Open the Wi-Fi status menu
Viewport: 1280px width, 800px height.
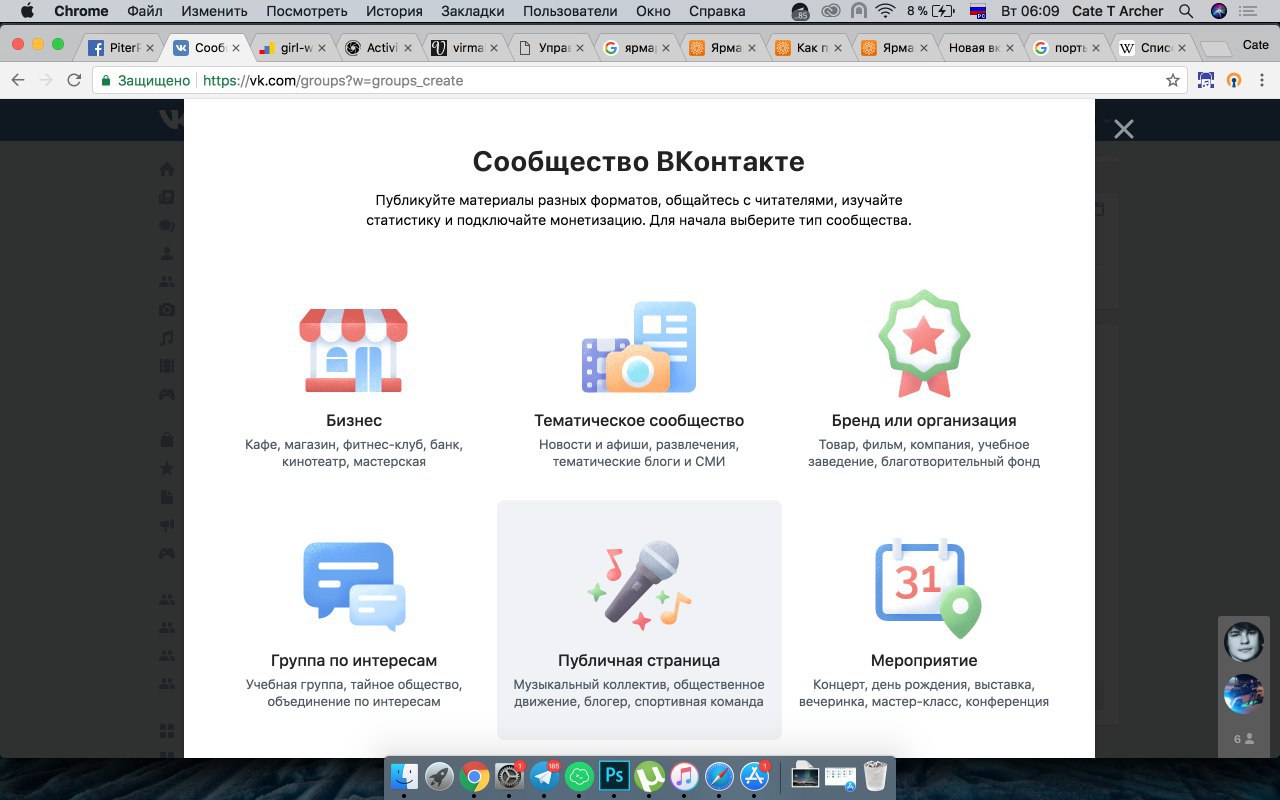point(885,11)
